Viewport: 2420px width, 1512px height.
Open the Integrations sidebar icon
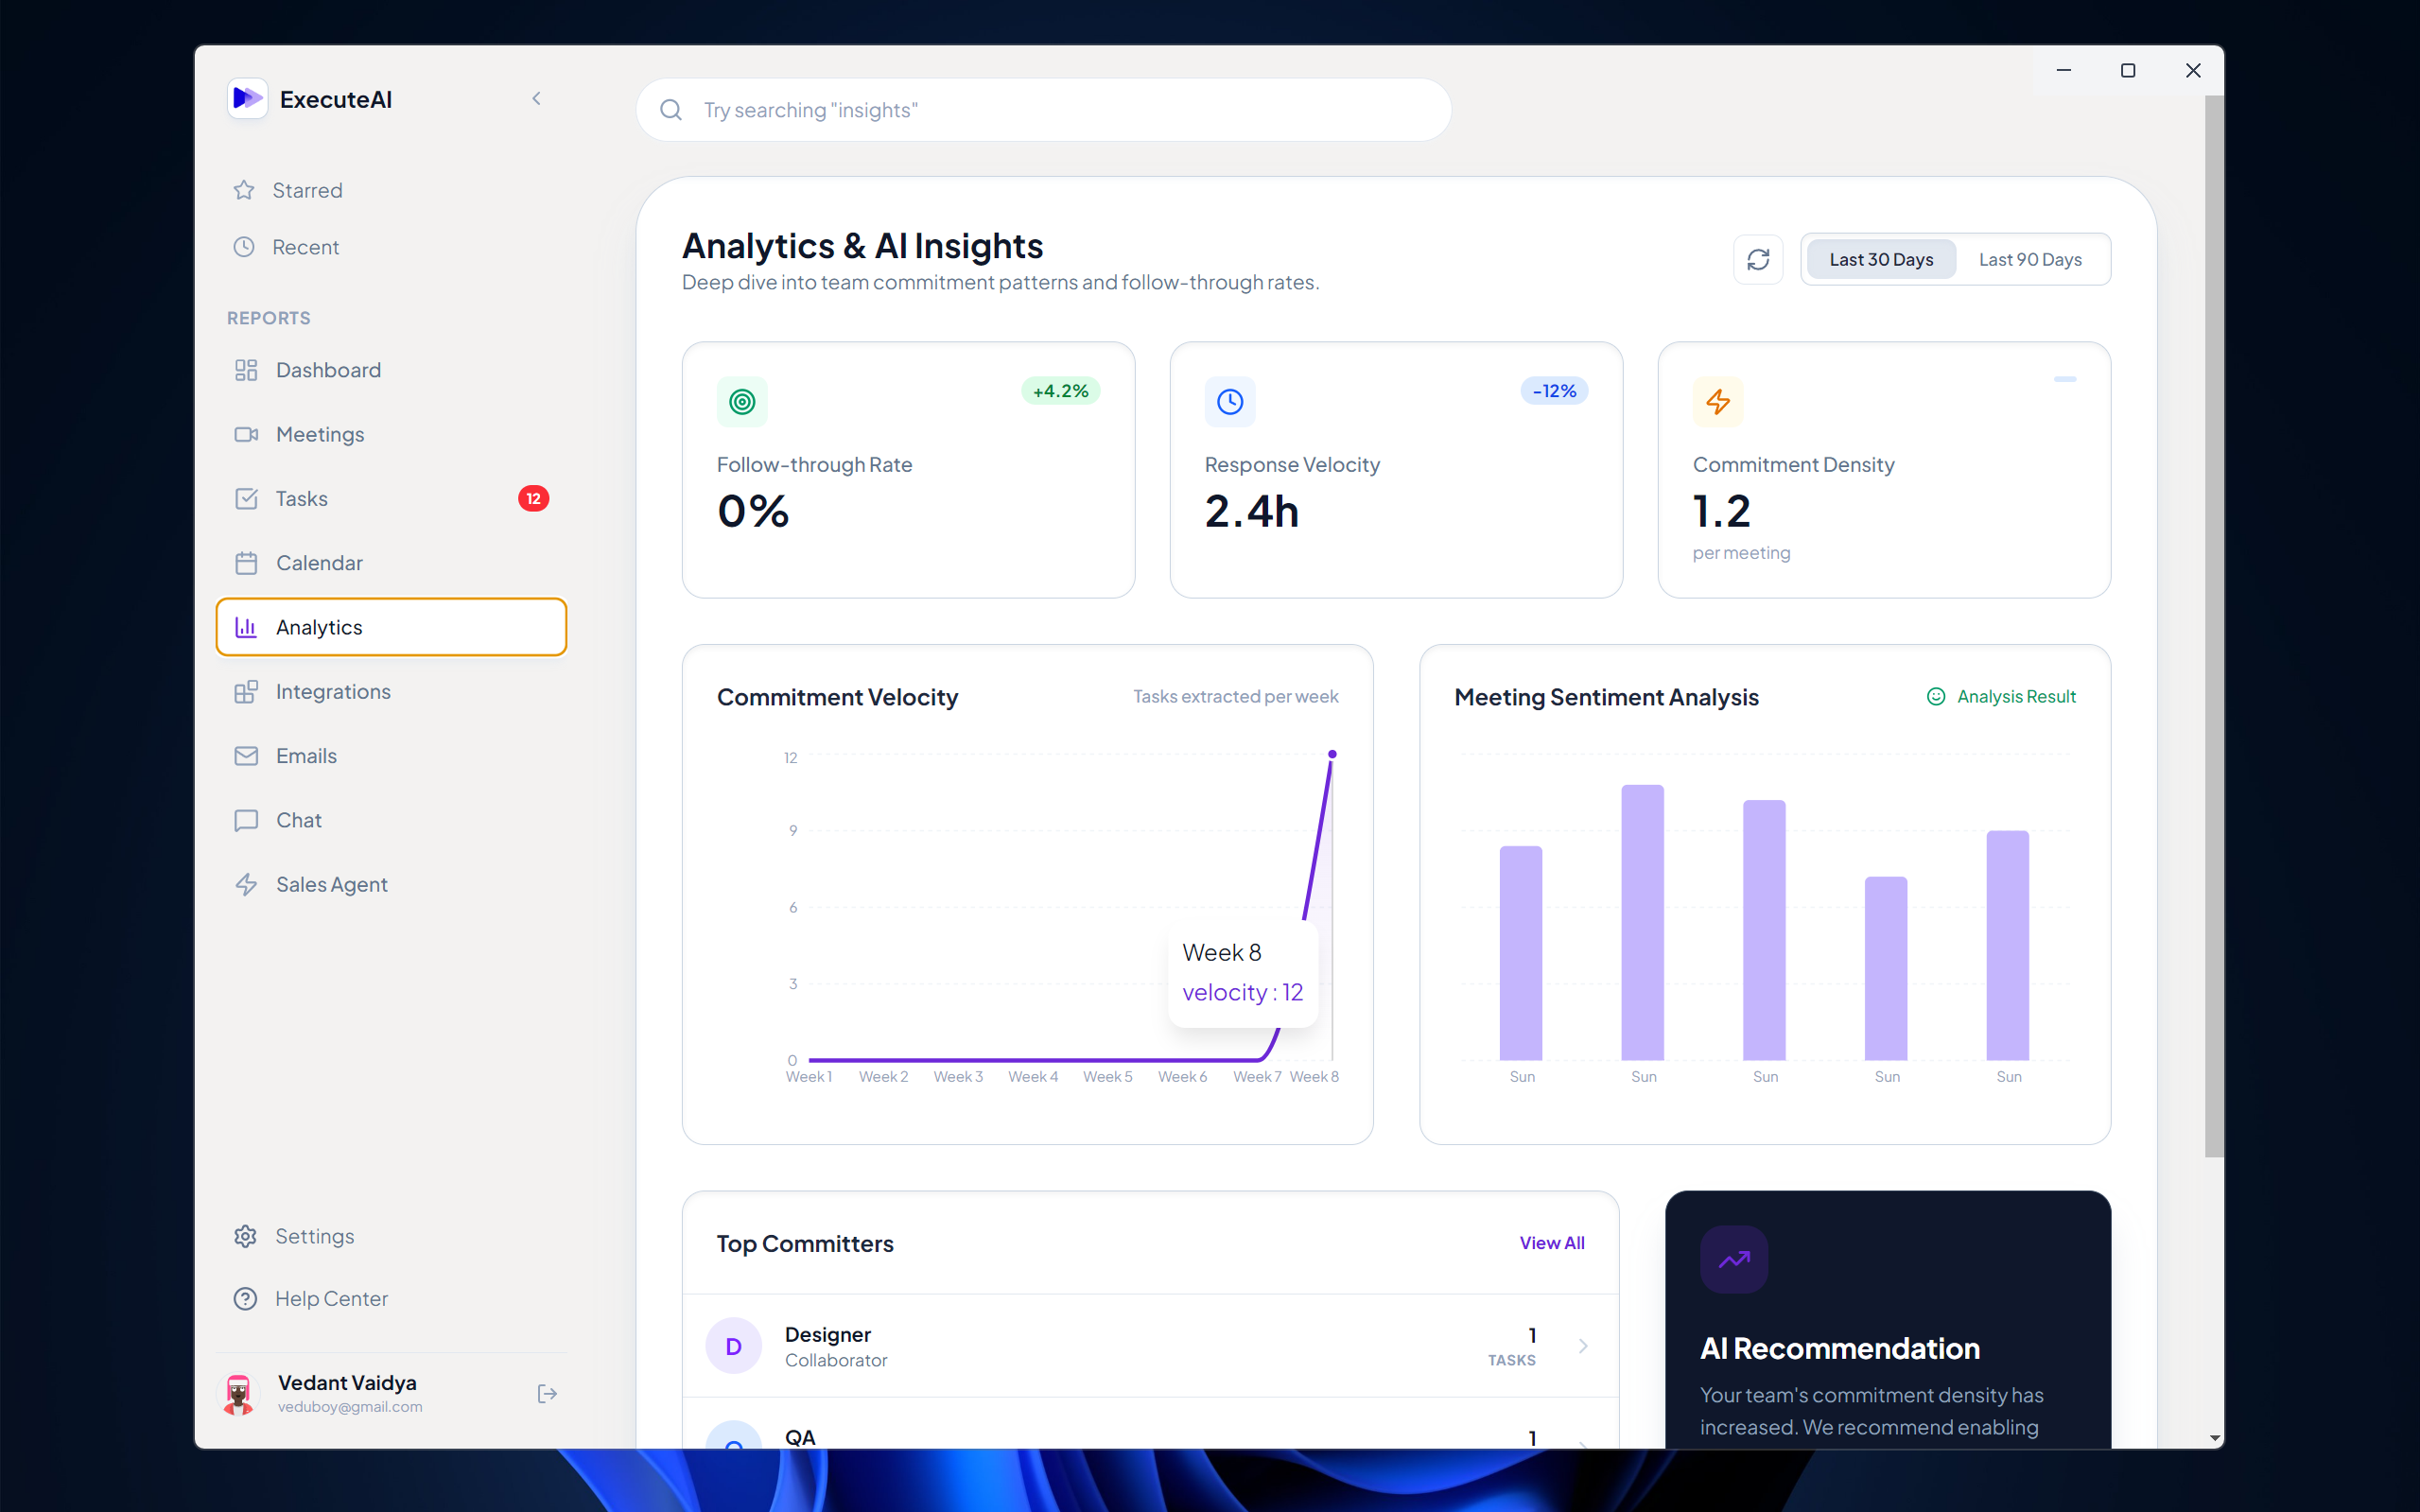(246, 692)
